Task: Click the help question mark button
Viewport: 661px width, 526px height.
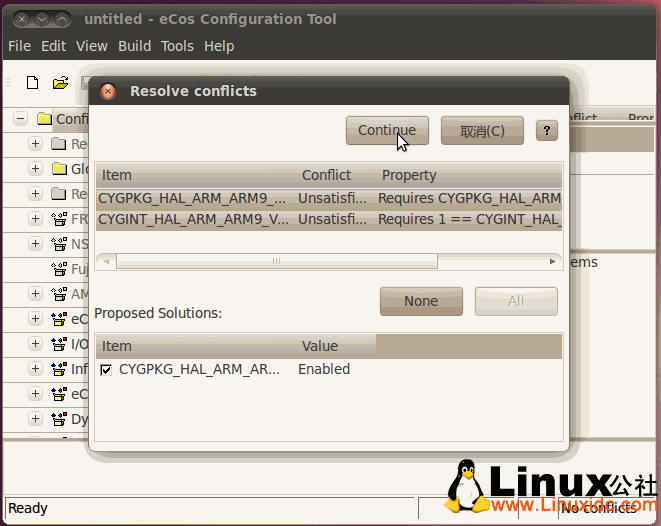Action: 546,130
